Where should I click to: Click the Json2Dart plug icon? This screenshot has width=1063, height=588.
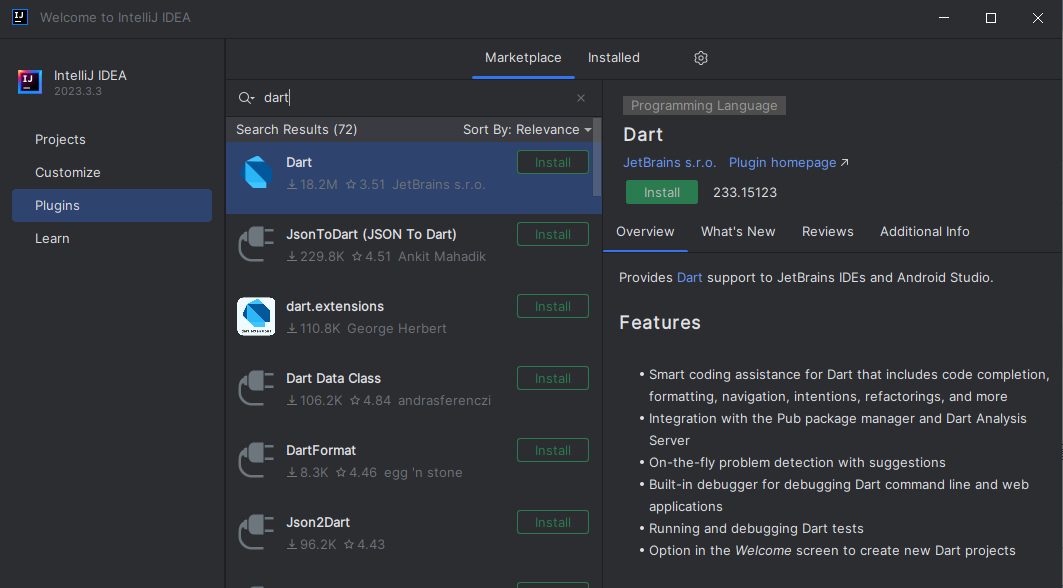coord(256,532)
